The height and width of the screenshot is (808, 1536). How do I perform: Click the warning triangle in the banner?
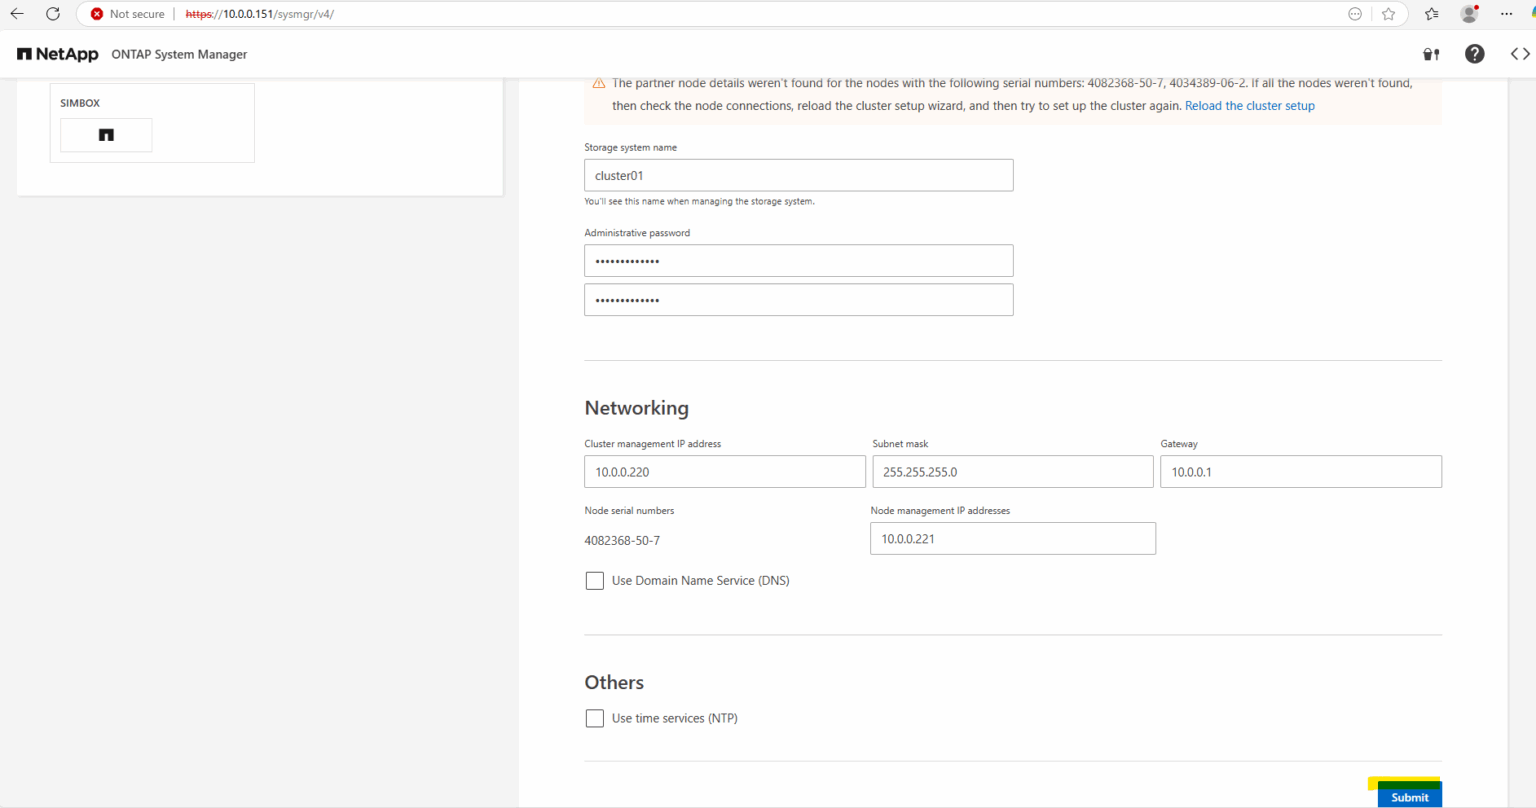(599, 82)
